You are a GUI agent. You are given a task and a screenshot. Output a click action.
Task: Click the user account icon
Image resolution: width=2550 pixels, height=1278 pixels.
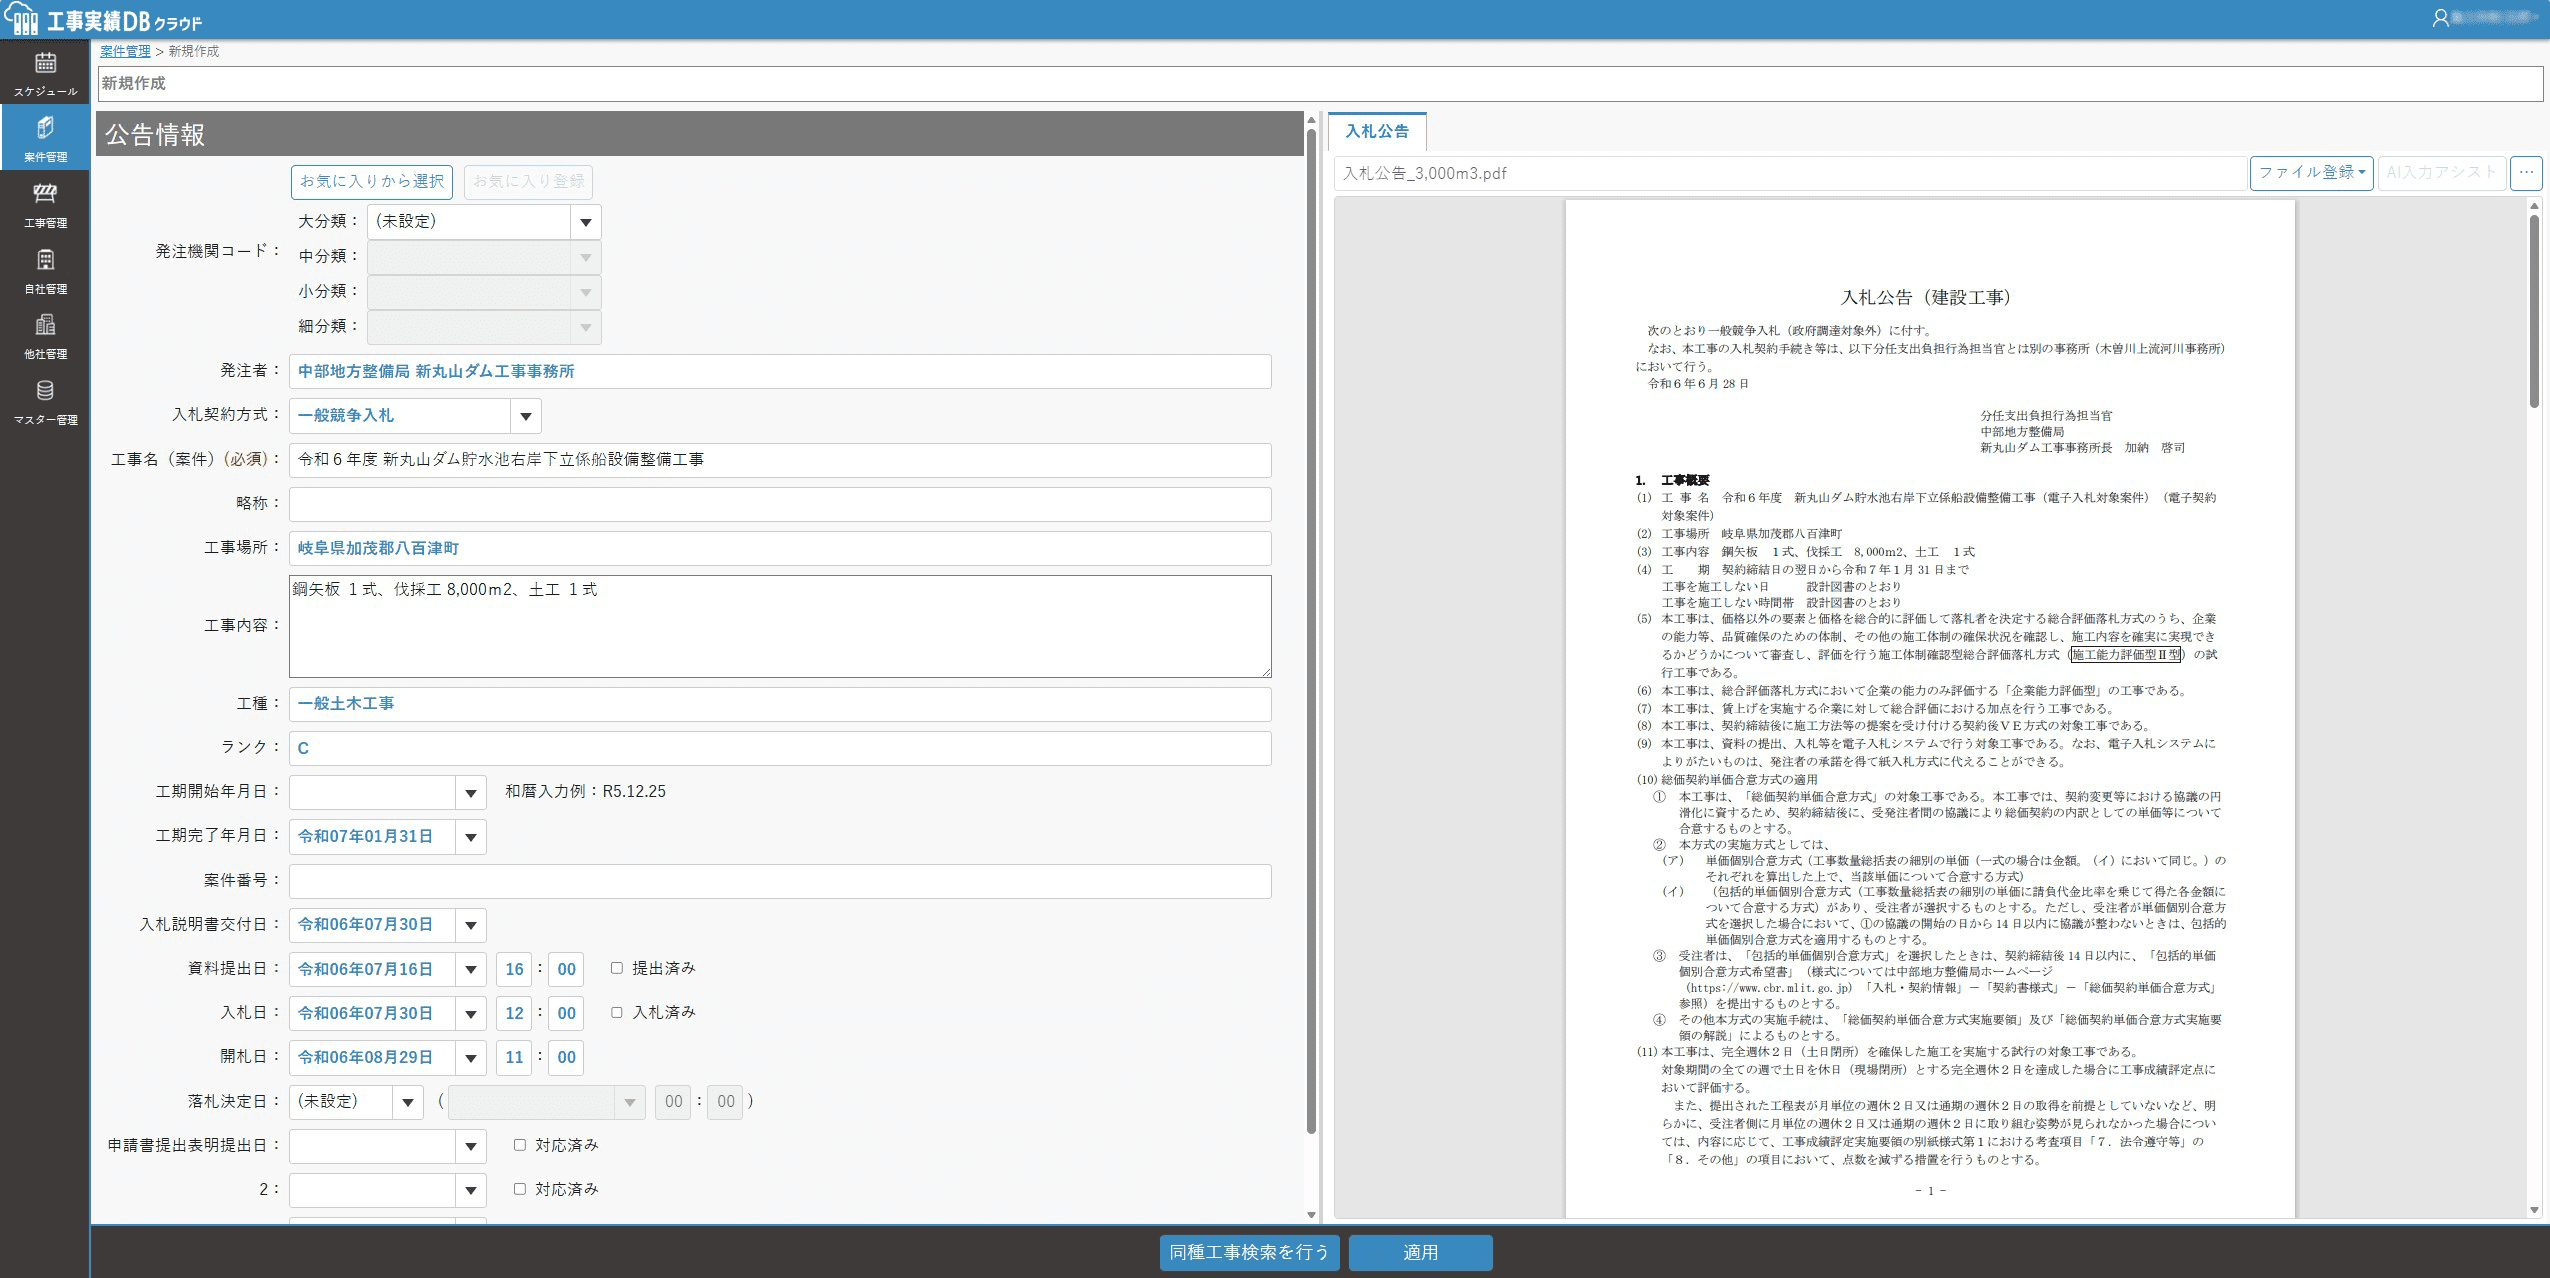click(x=2440, y=18)
